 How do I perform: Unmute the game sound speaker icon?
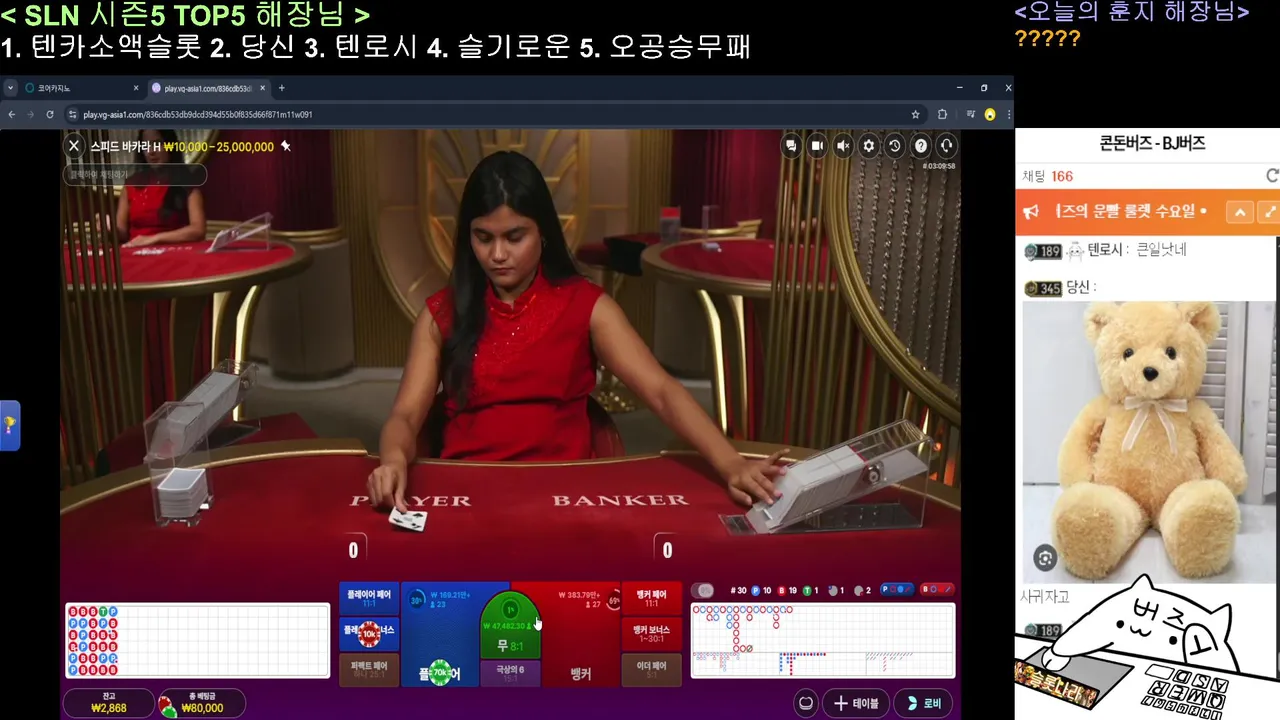[x=843, y=146]
